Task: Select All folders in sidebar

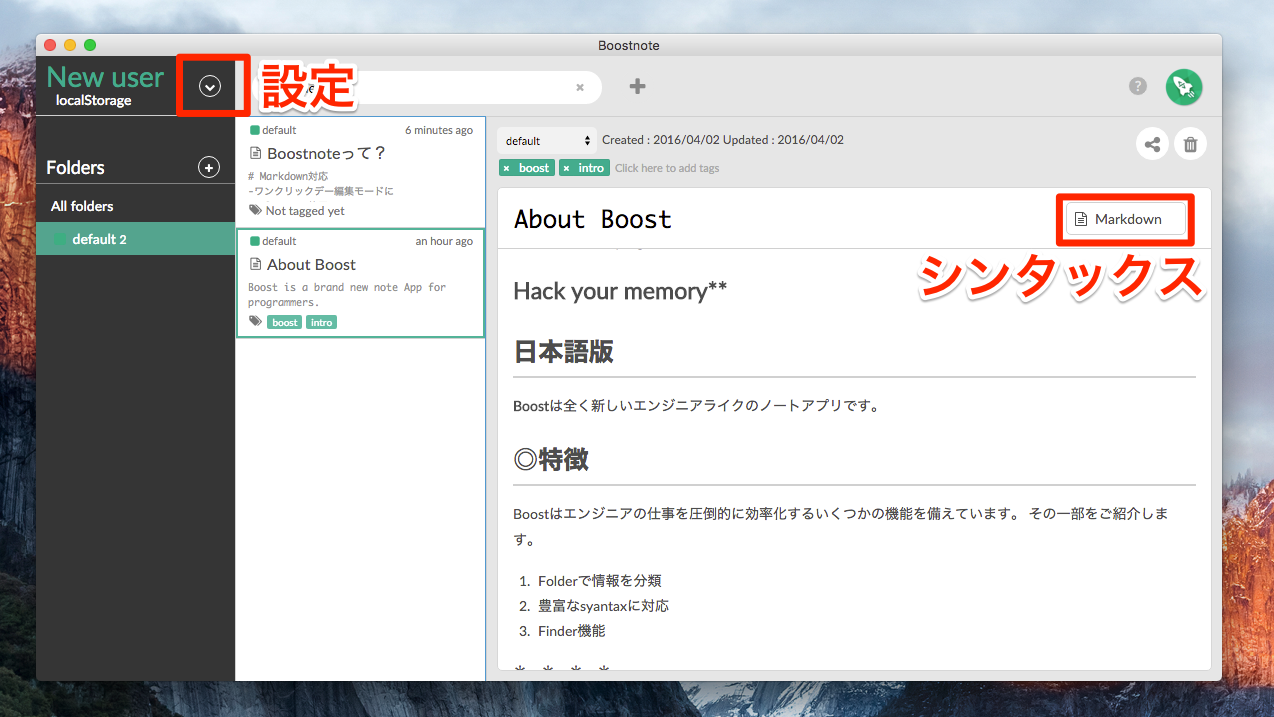Action: pos(82,206)
